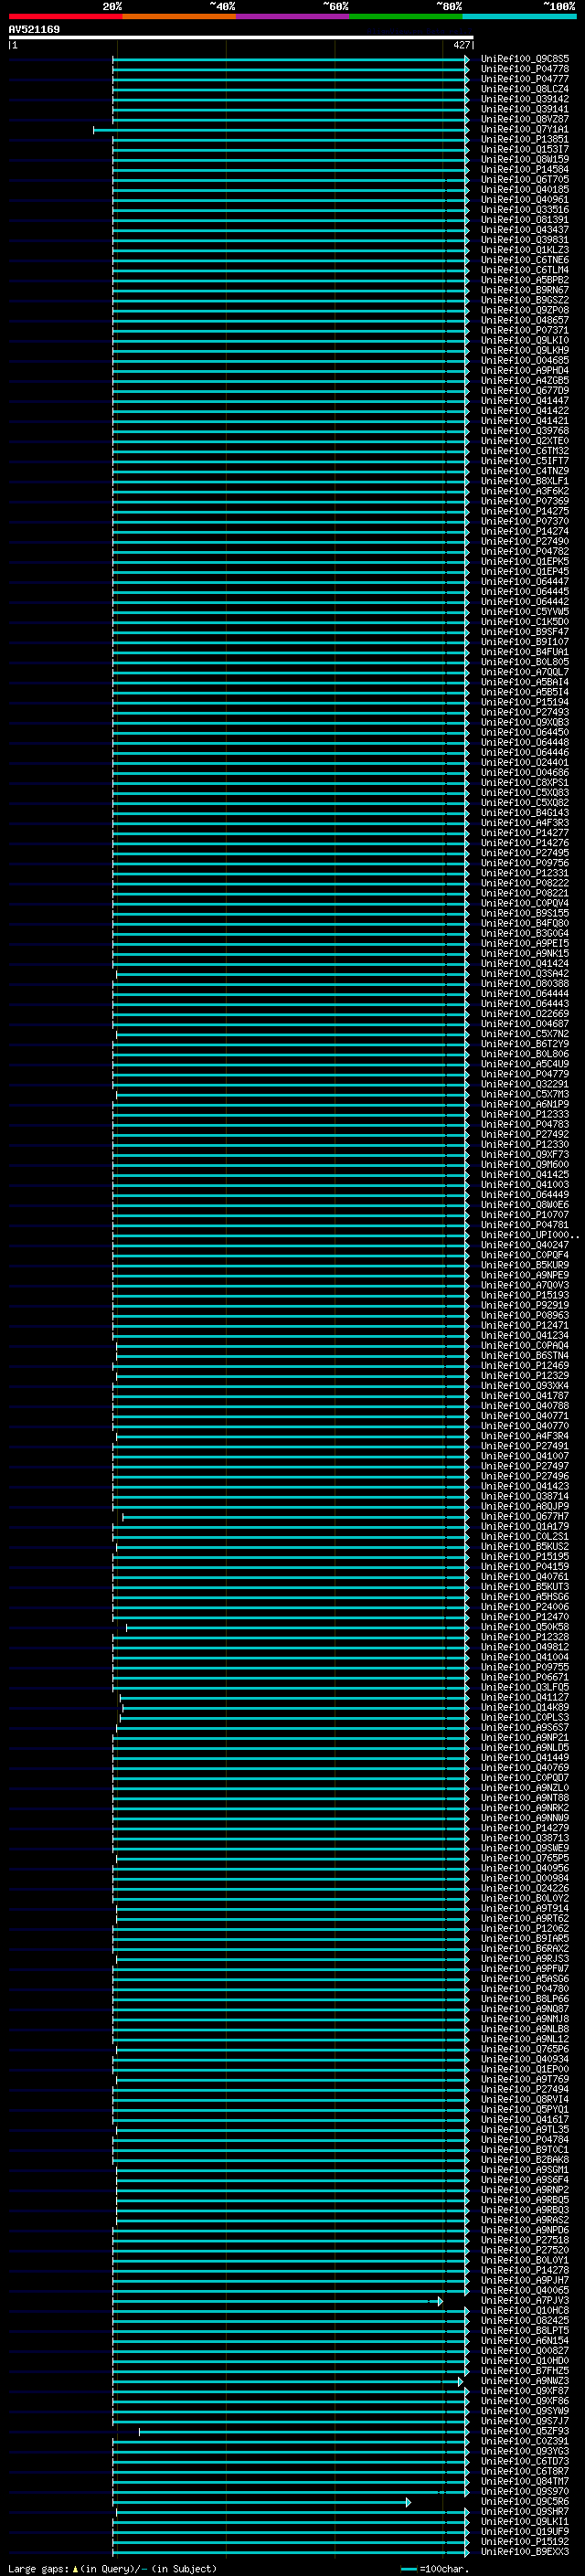The height and width of the screenshot is (2576, 585).
Task: Click the ruler end position 427
Action: 461,45
